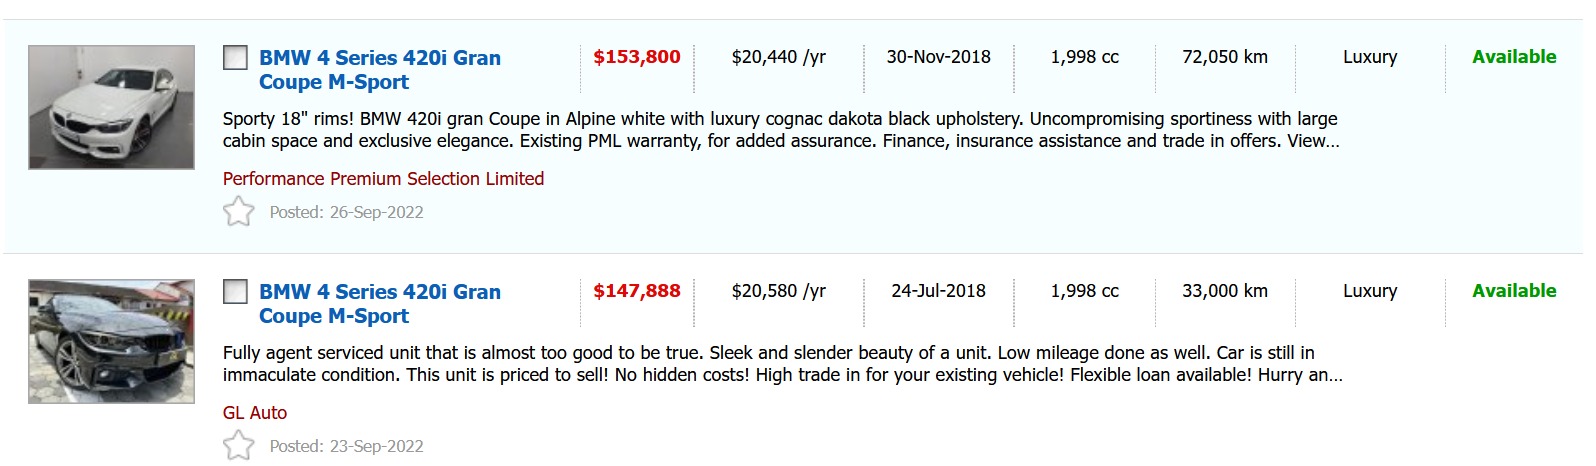Click the 30-Nov-2018 registration date
1596x466 pixels.
(938, 57)
